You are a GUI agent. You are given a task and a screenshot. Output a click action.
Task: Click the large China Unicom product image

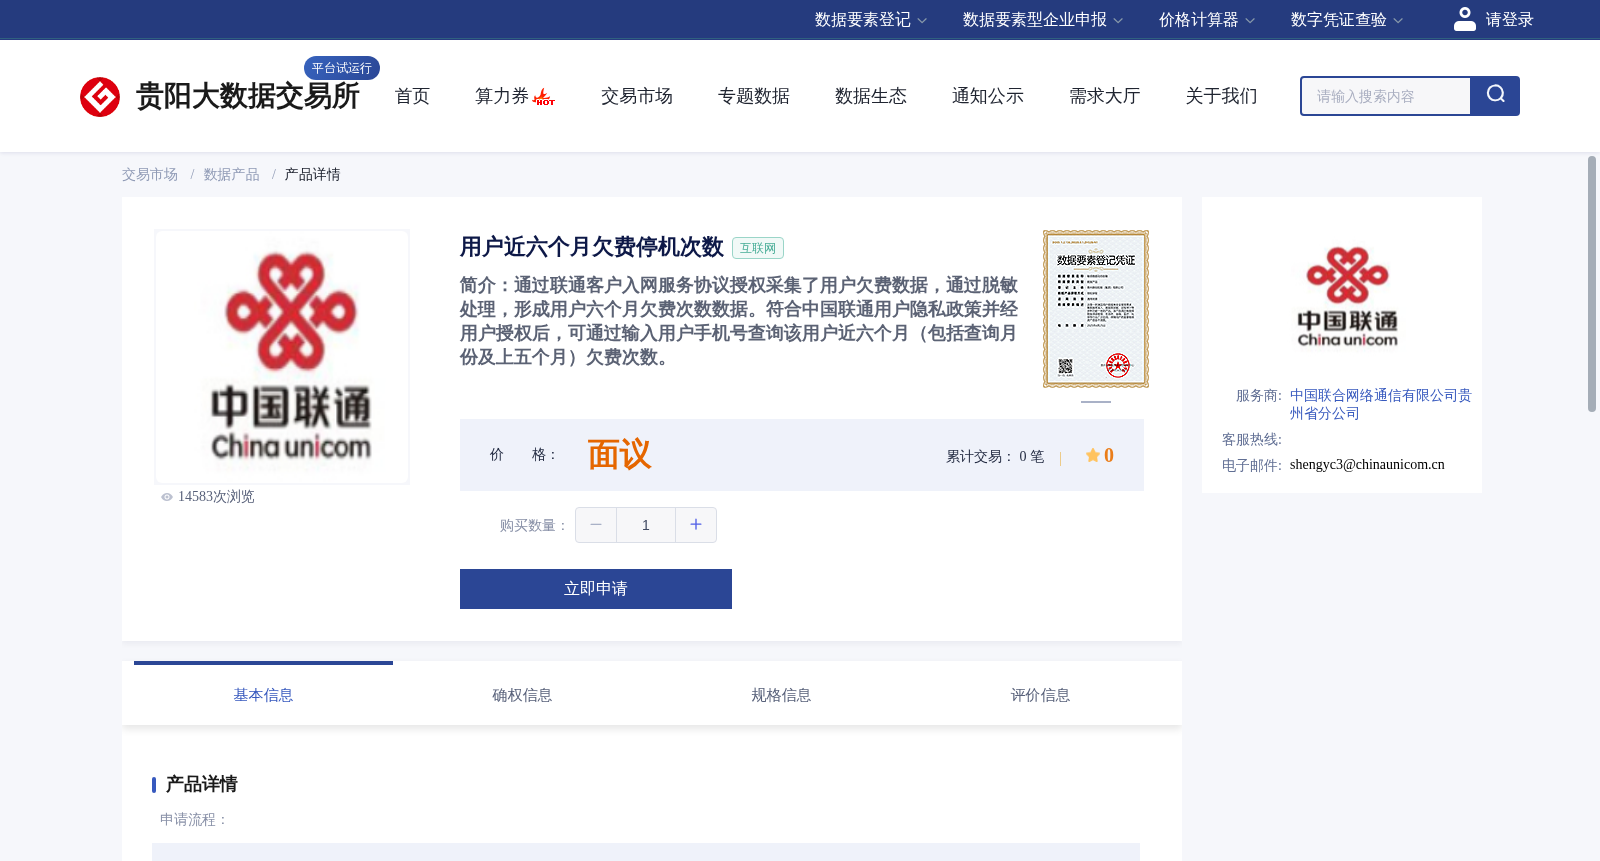click(x=282, y=357)
